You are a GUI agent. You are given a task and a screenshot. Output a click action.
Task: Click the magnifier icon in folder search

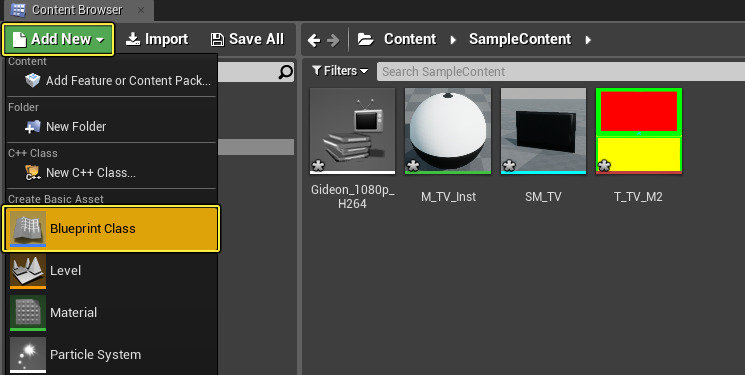point(285,72)
